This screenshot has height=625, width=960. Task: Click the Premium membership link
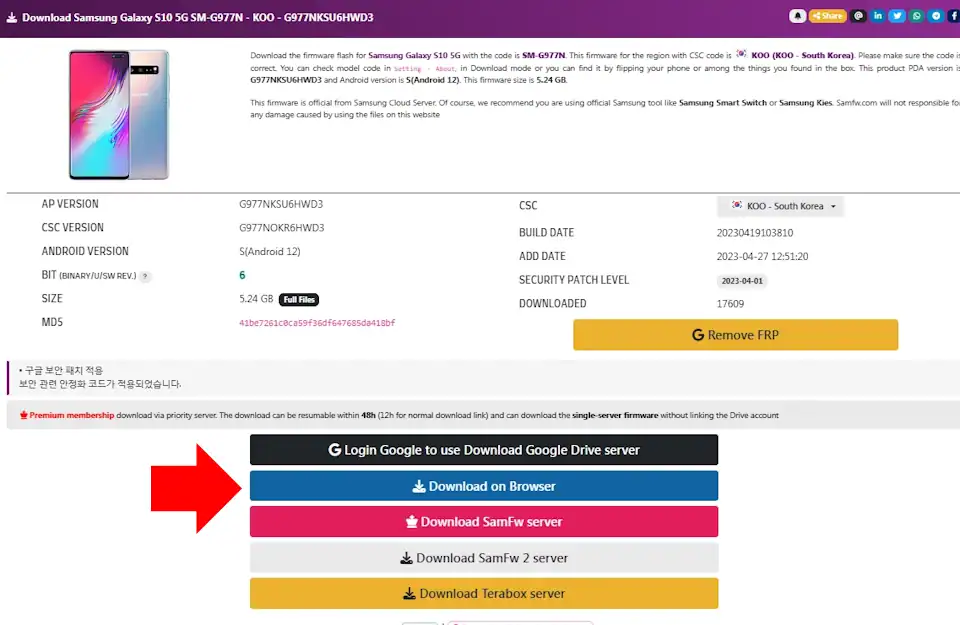[71, 415]
